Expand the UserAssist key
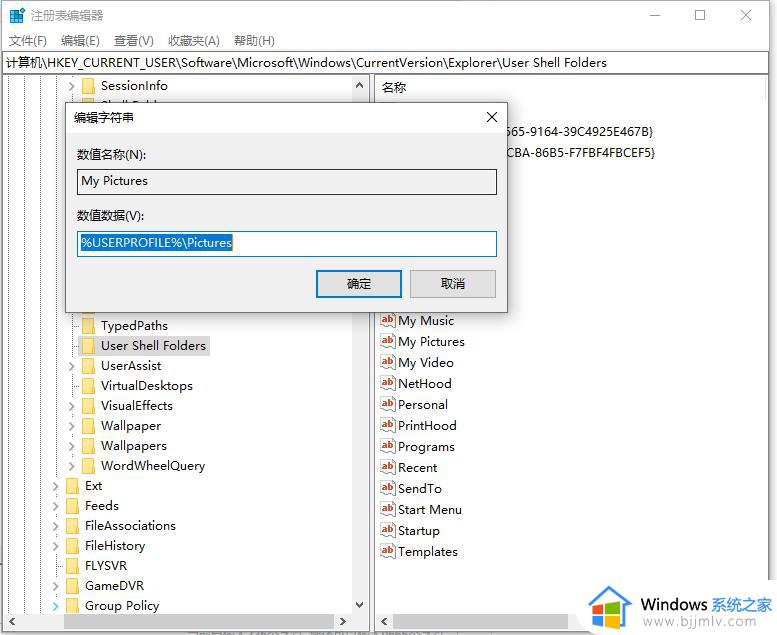Screen dimensions: 777x635 pos(71,366)
